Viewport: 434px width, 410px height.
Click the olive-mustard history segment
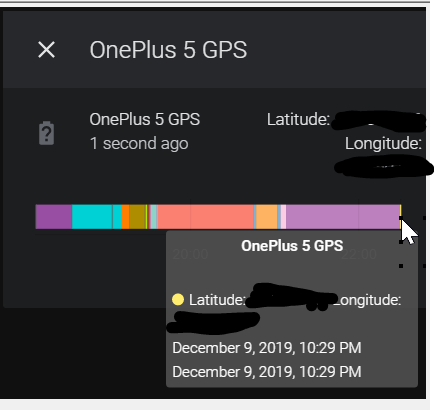click(x=137, y=217)
